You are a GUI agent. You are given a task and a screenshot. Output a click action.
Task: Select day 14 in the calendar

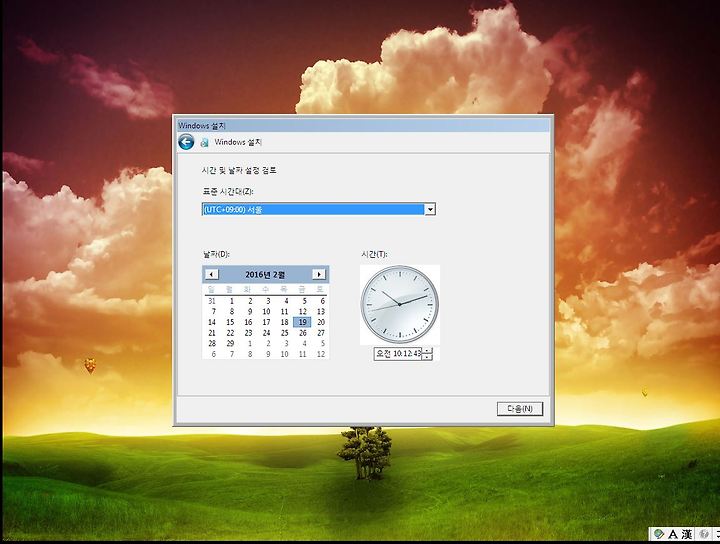coord(212,322)
